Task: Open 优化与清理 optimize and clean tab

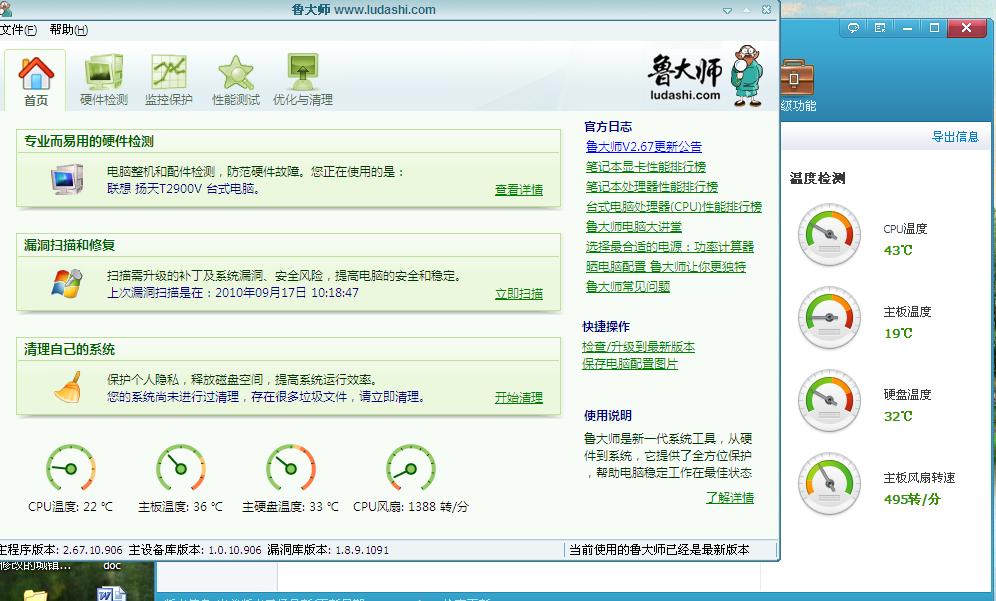Action: pyautogui.click(x=303, y=81)
